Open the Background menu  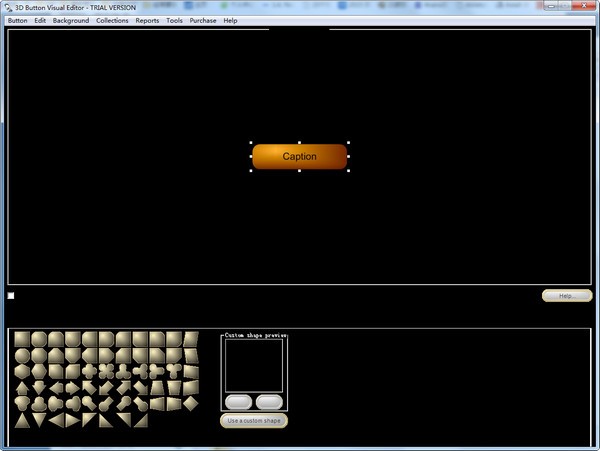click(70, 20)
